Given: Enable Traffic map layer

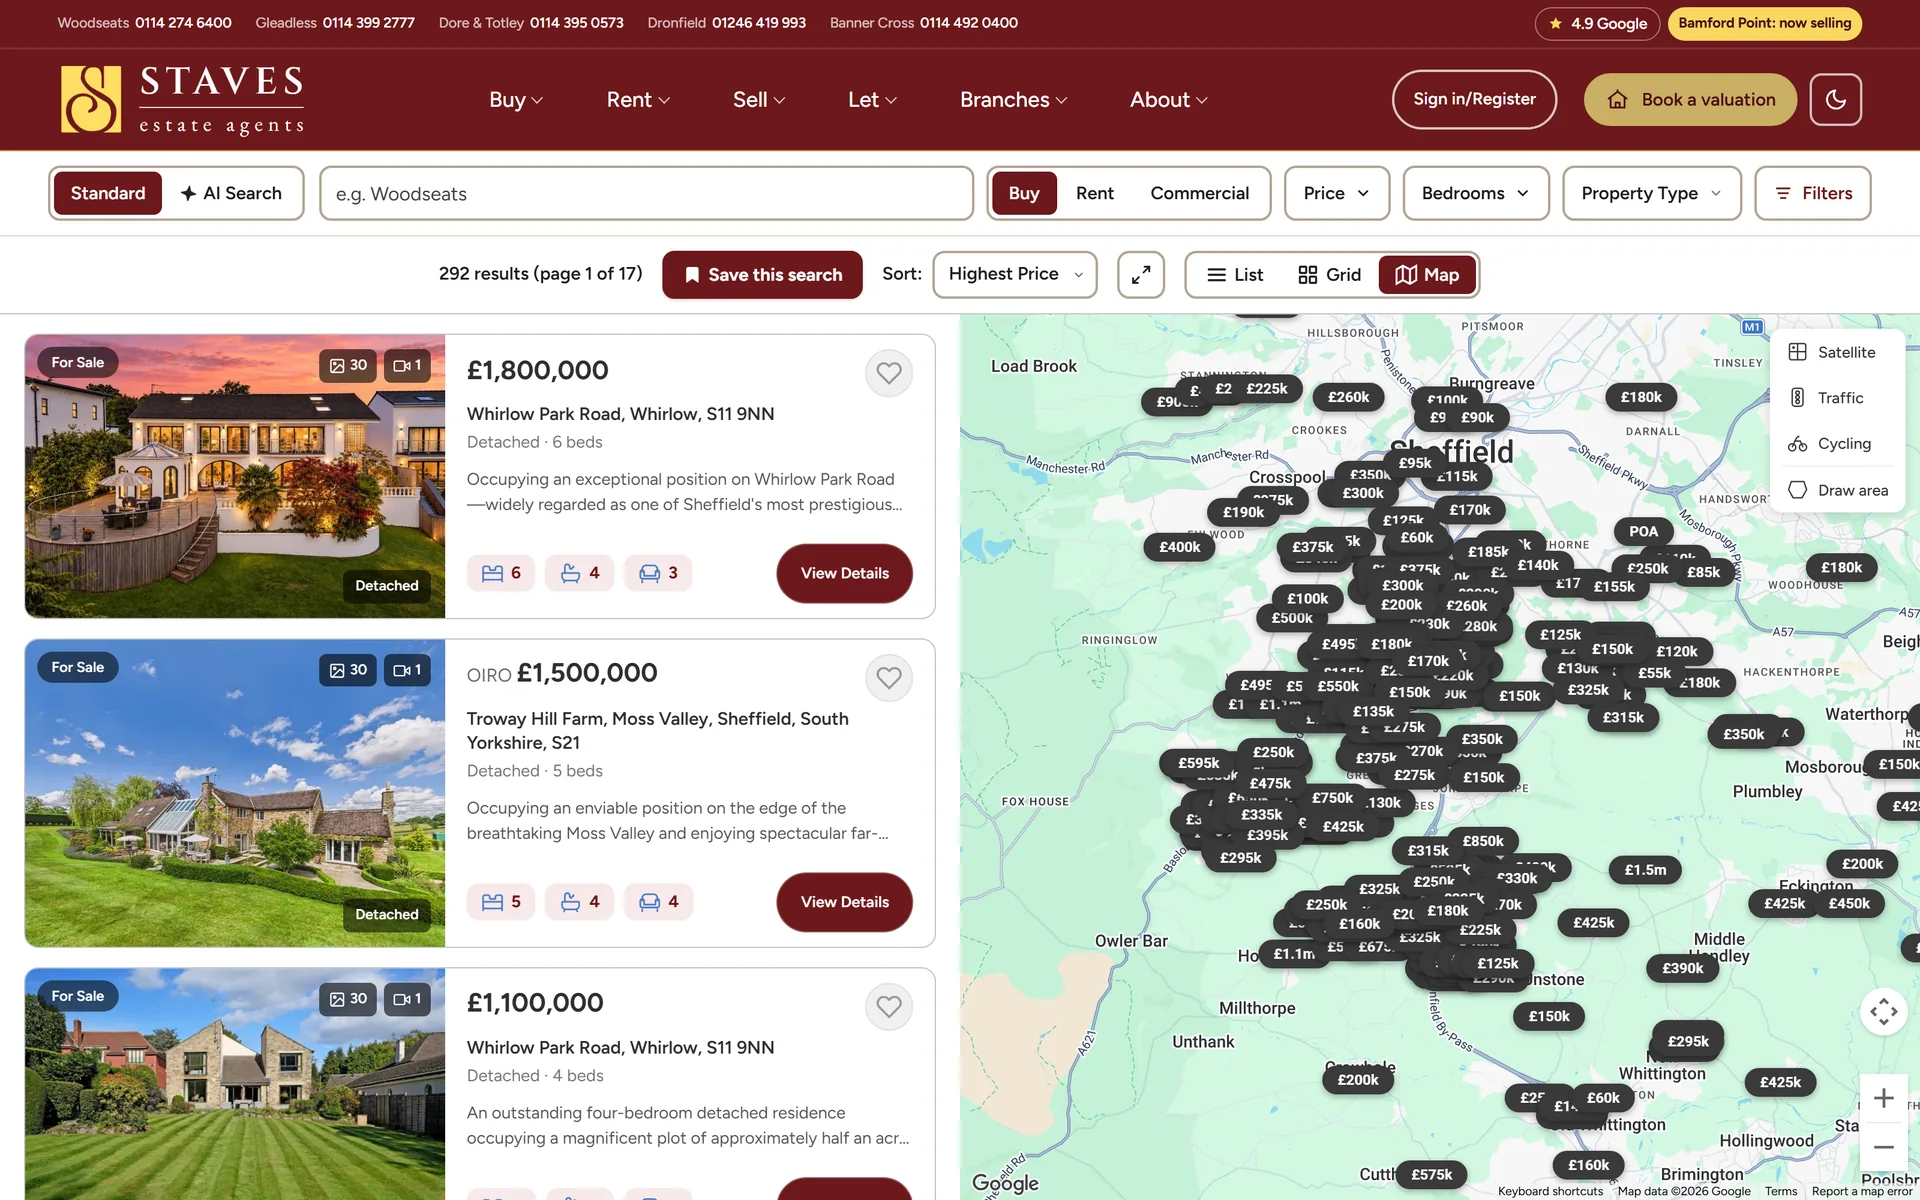Looking at the screenshot, I should [1836, 398].
